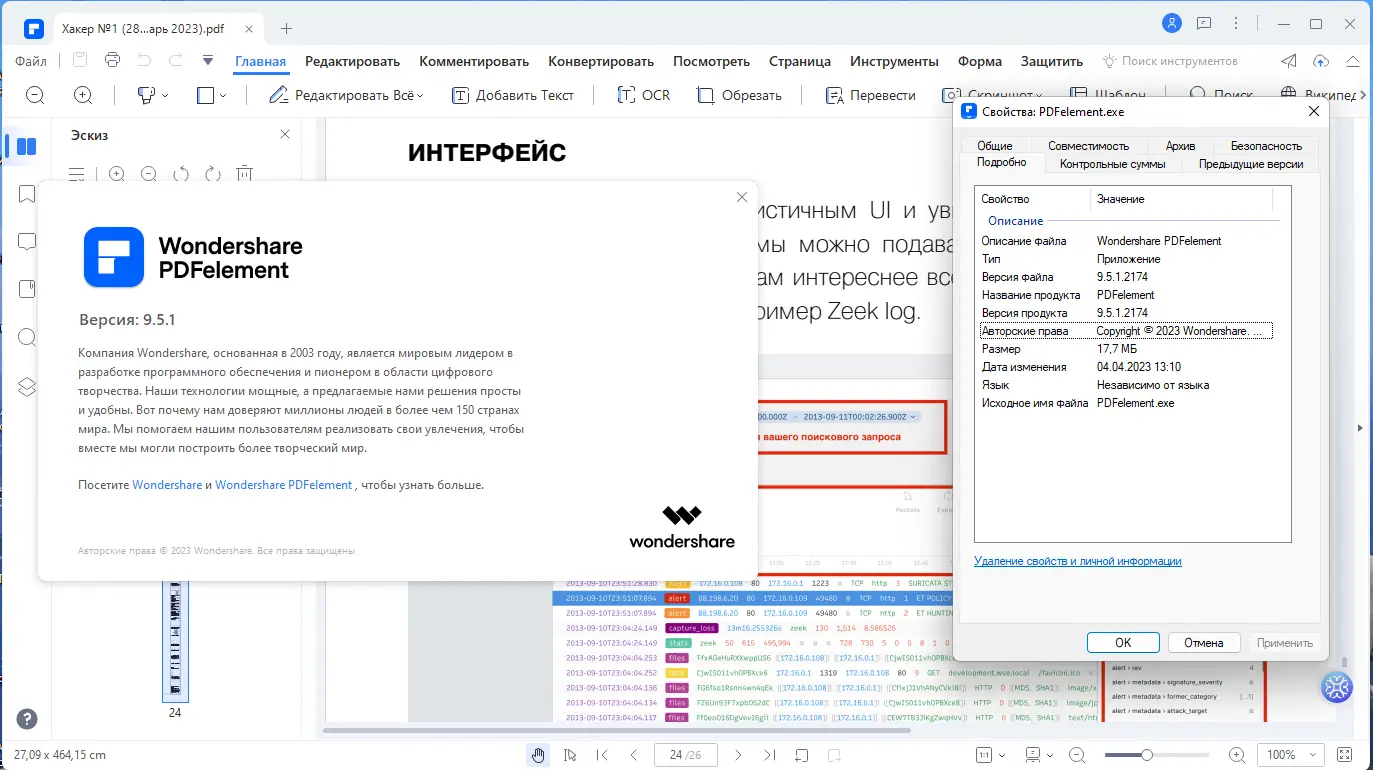Enlarge thumbnails in the Эскиз panel
The image size is (1373, 770).
pyautogui.click(x=117, y=174)
